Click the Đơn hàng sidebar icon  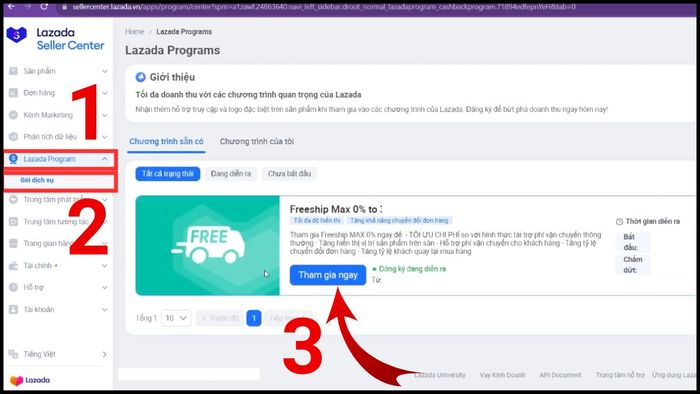13,93
